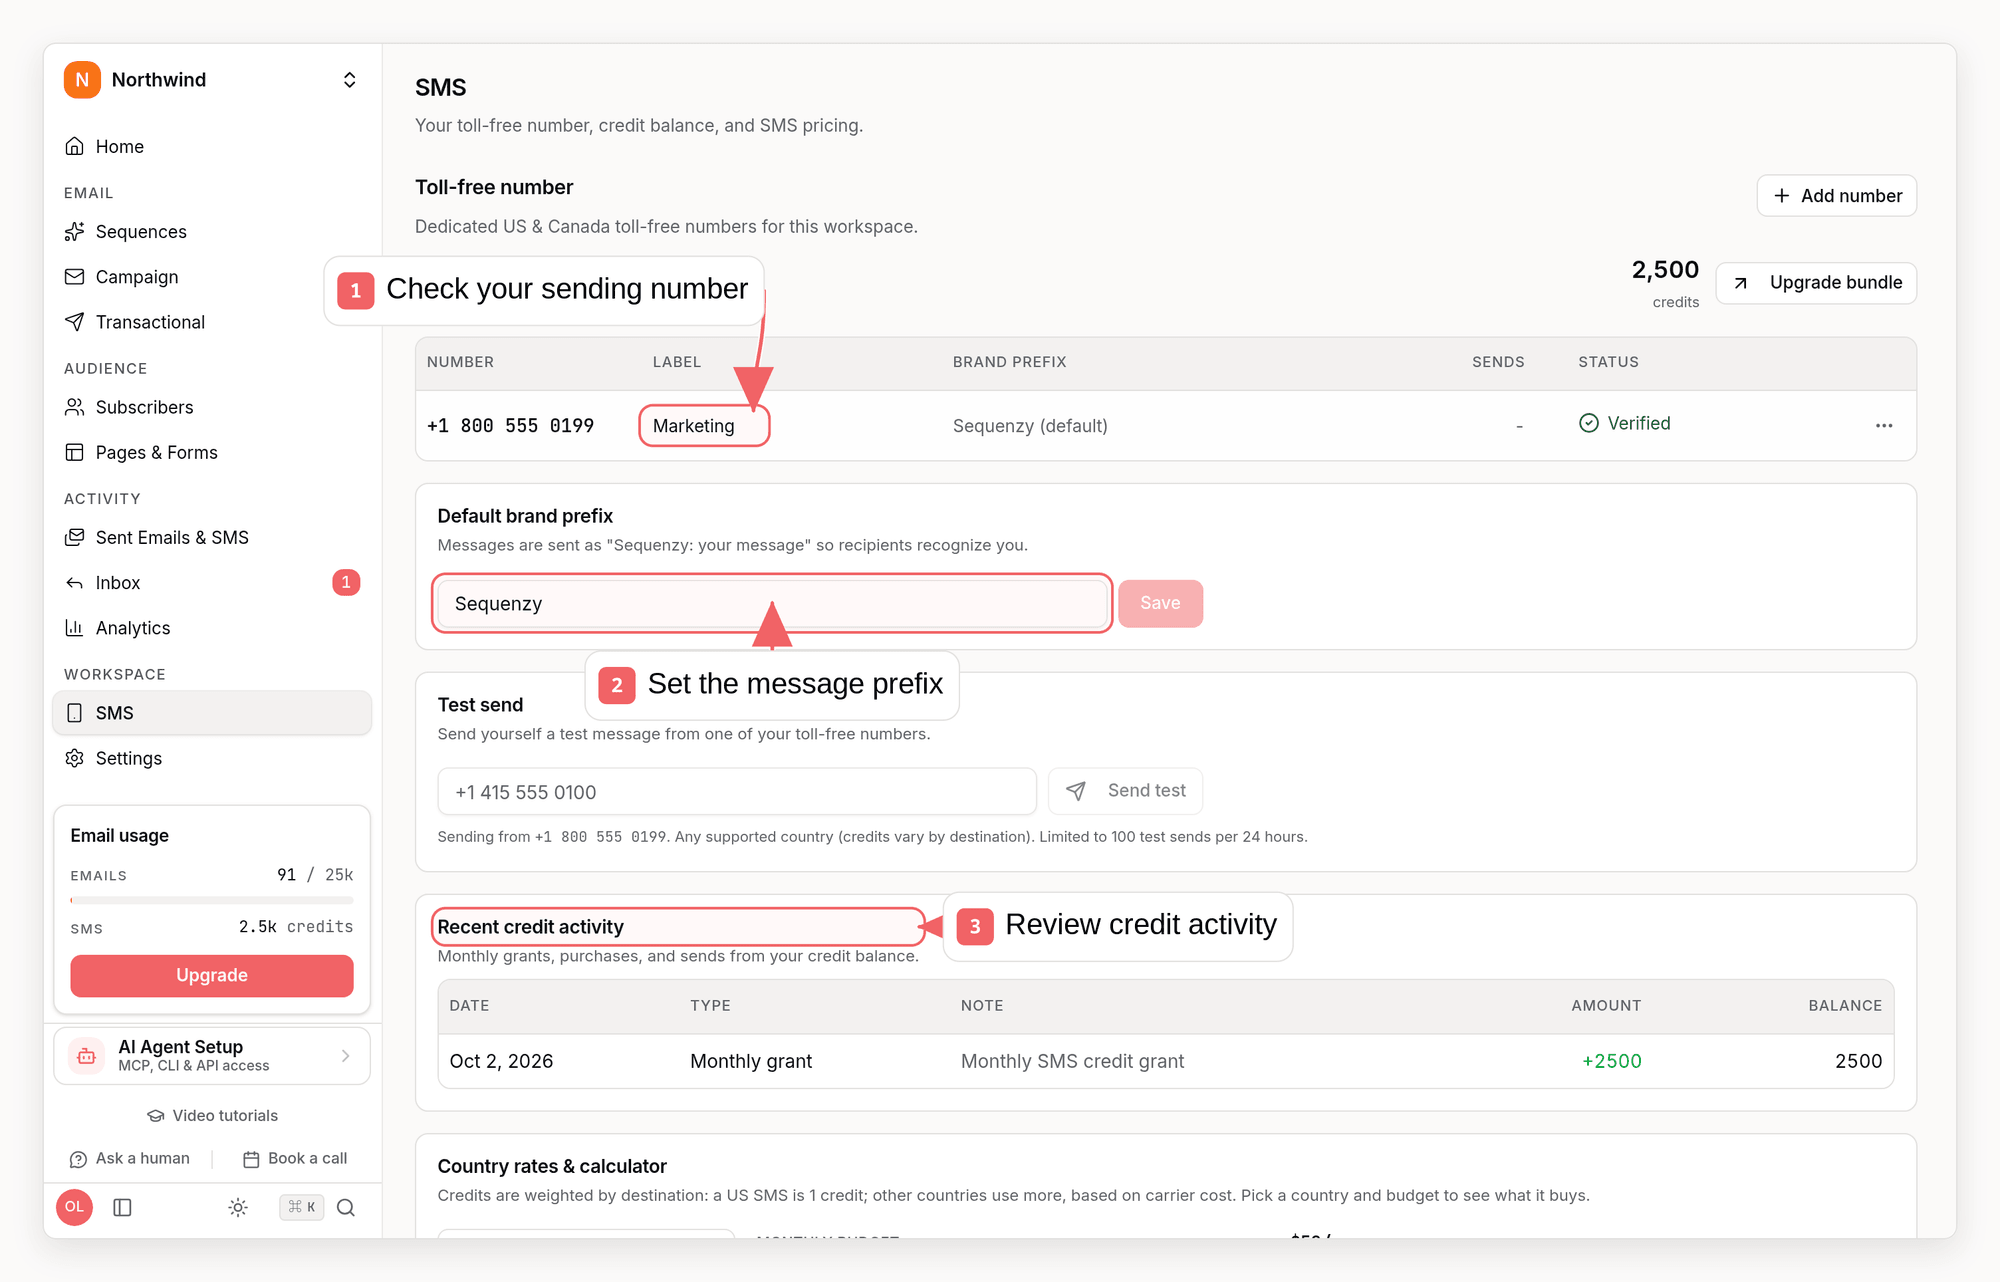Click the Verified checkmark status icon
The width and height of the screenshot is (2000, 1282).
point(1588,423)
